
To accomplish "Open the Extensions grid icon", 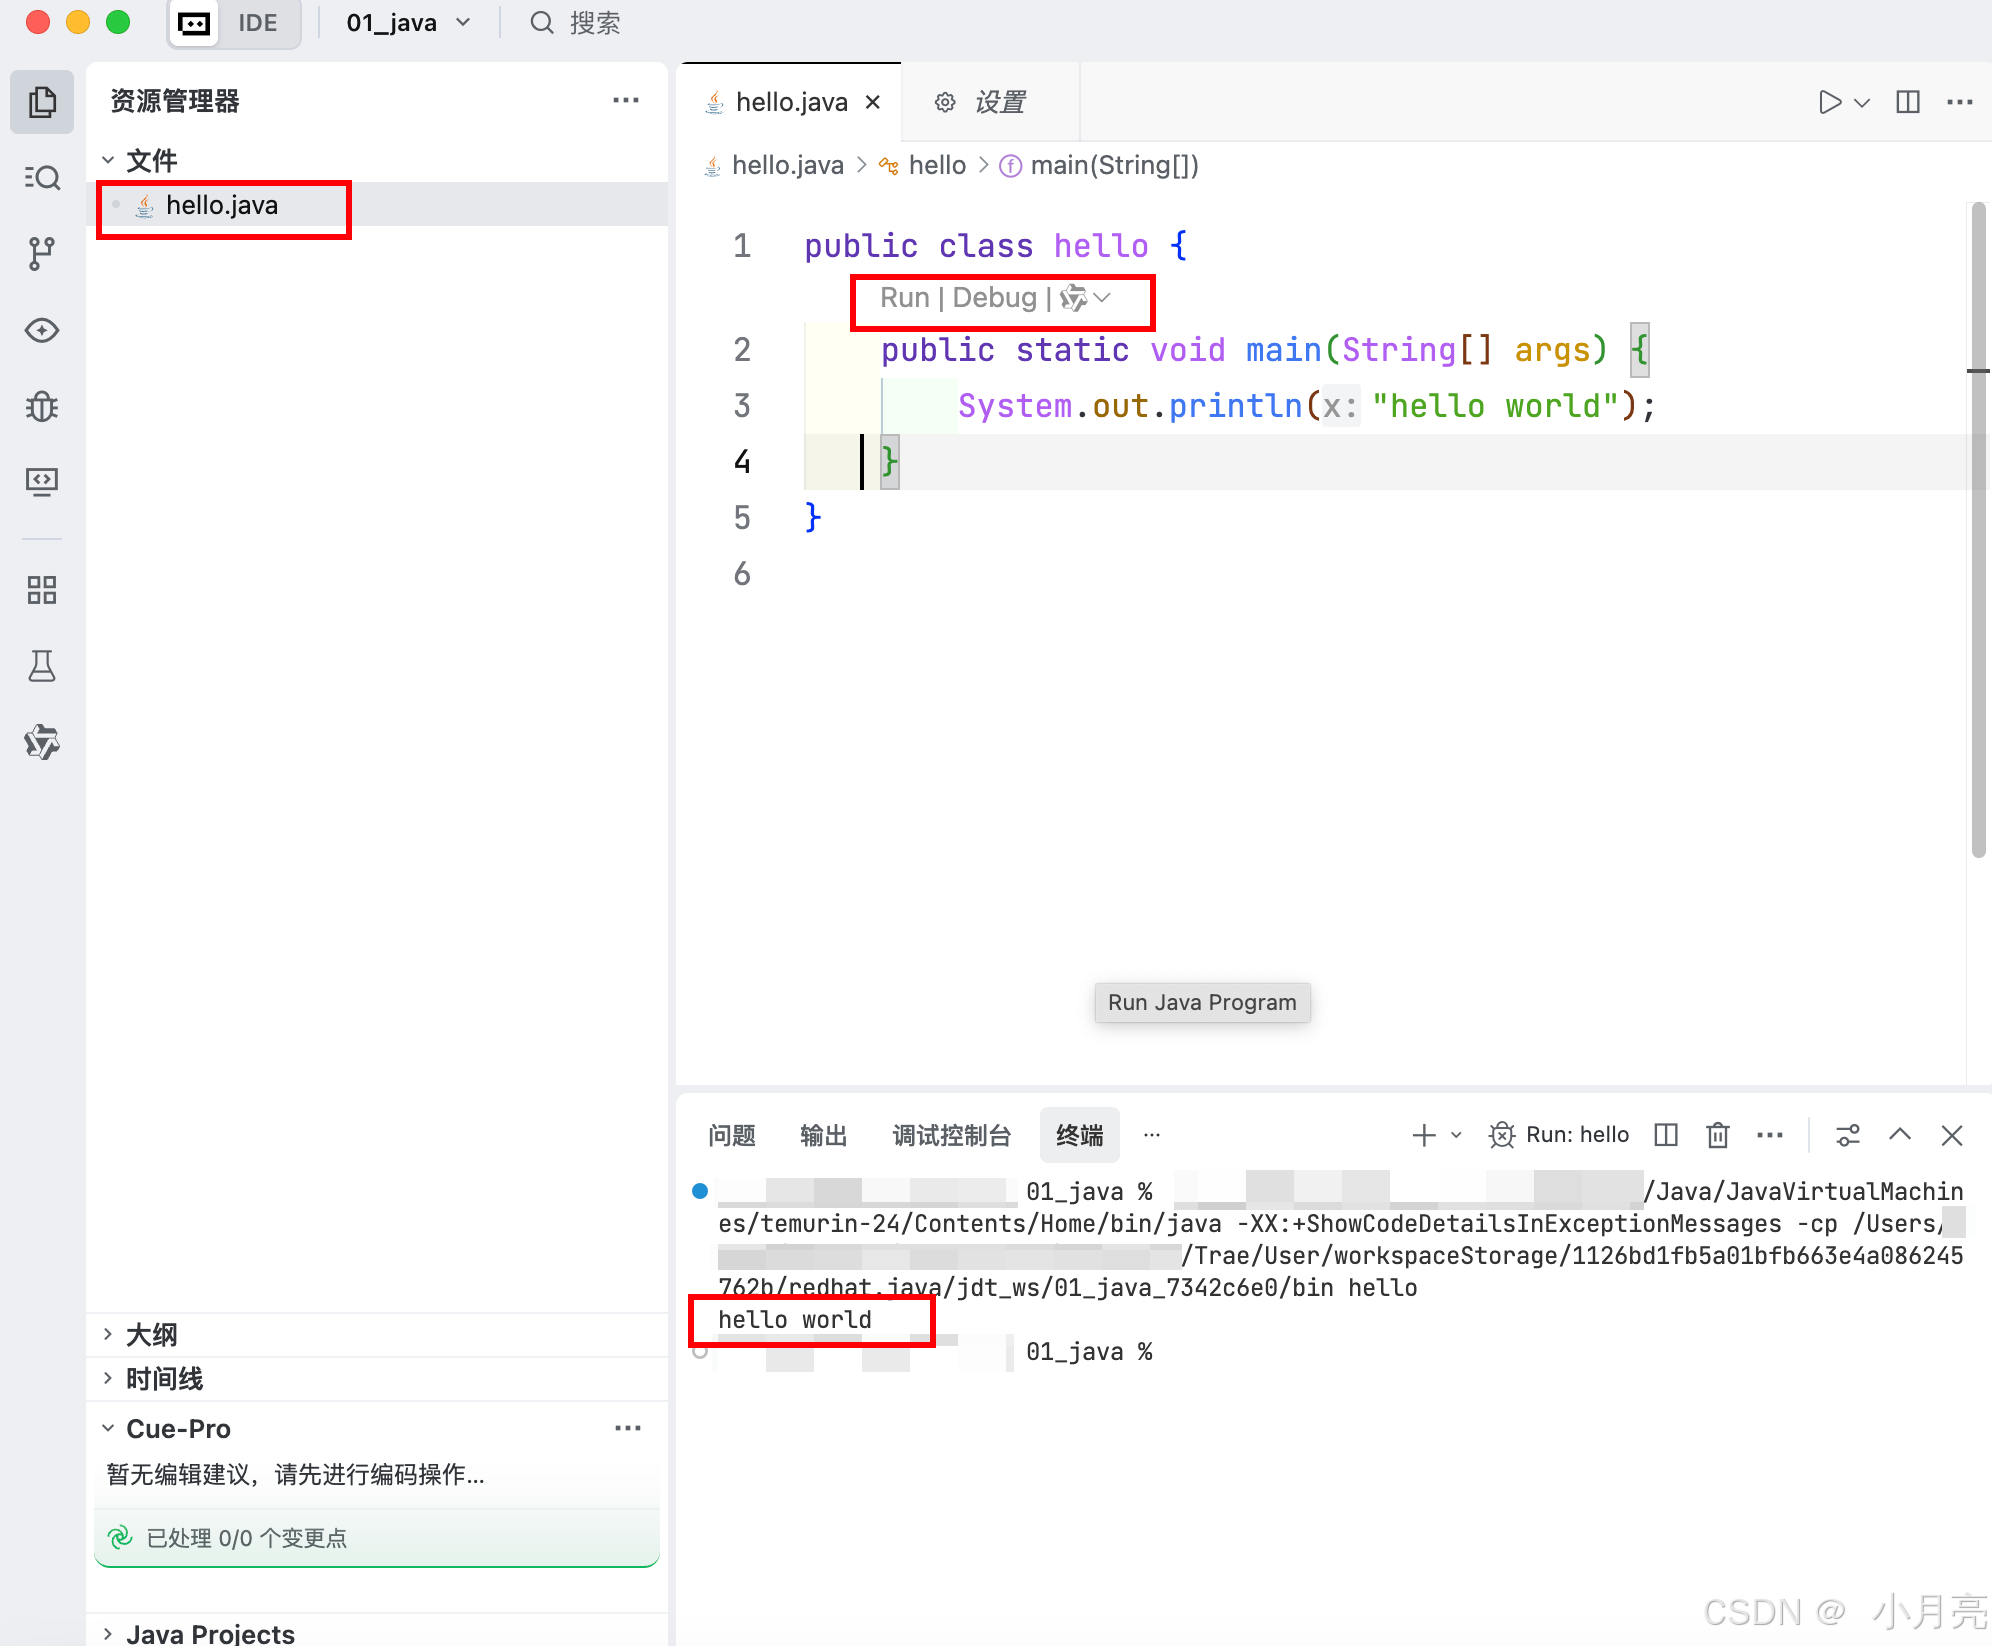I will (x=41, y=590).
